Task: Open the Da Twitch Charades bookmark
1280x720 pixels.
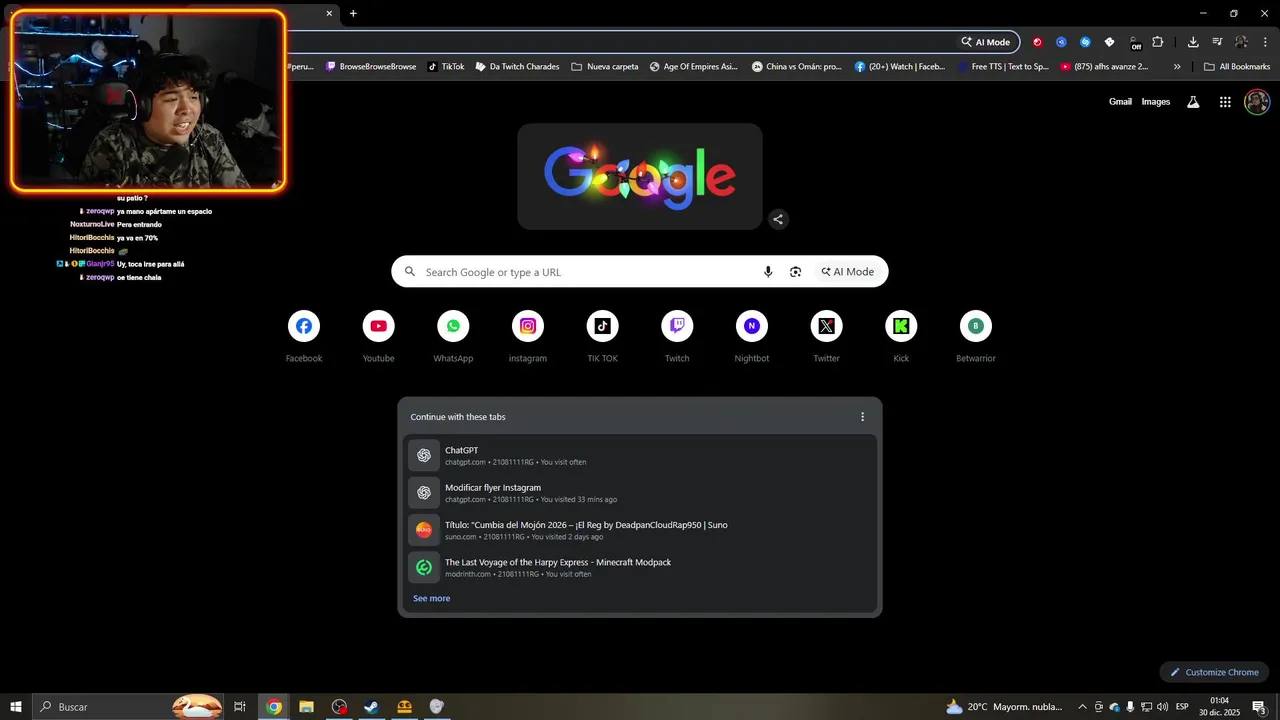Action: (x=517, y=67)
